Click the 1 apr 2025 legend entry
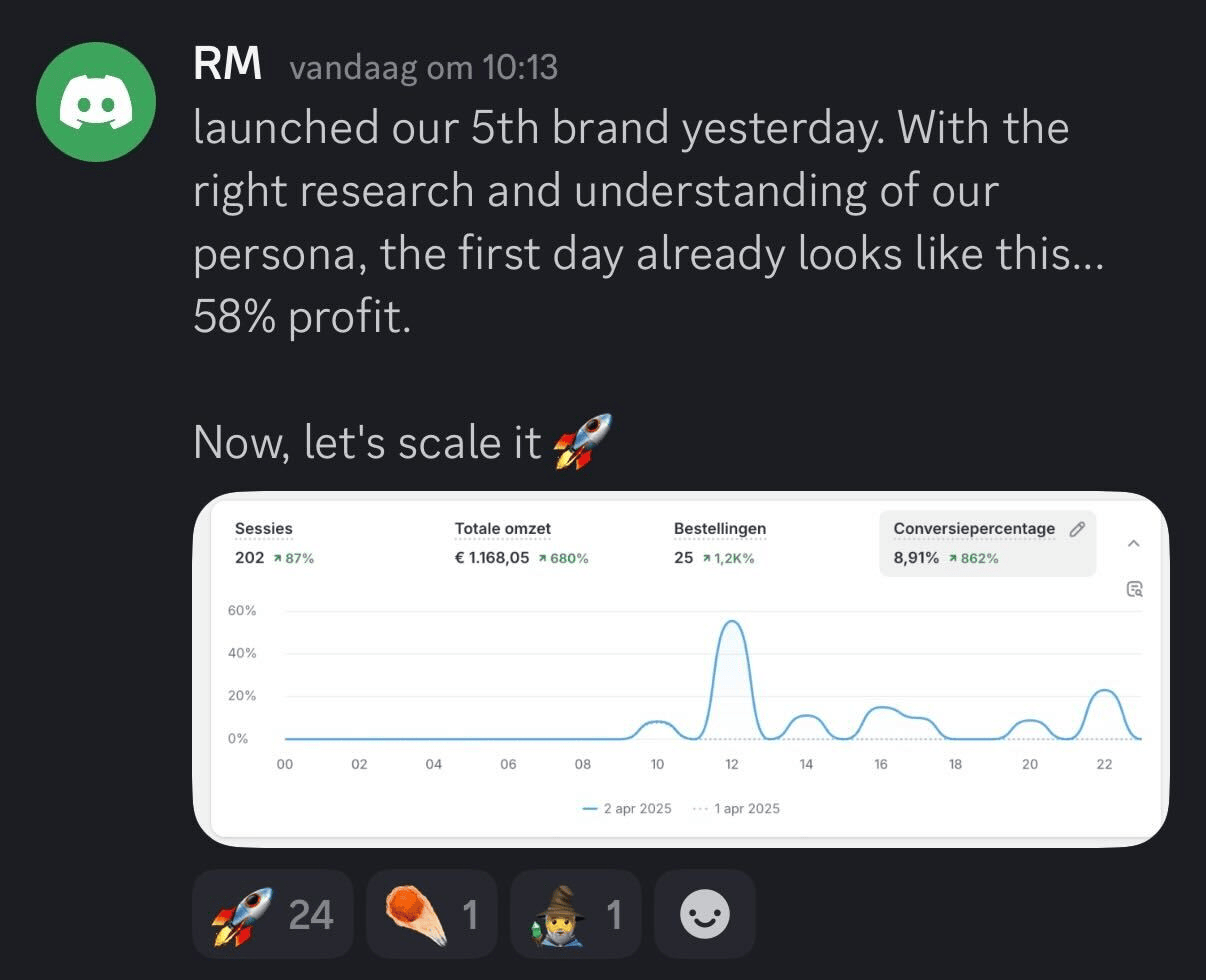1206x980 pixels. [x=738, y=808]
